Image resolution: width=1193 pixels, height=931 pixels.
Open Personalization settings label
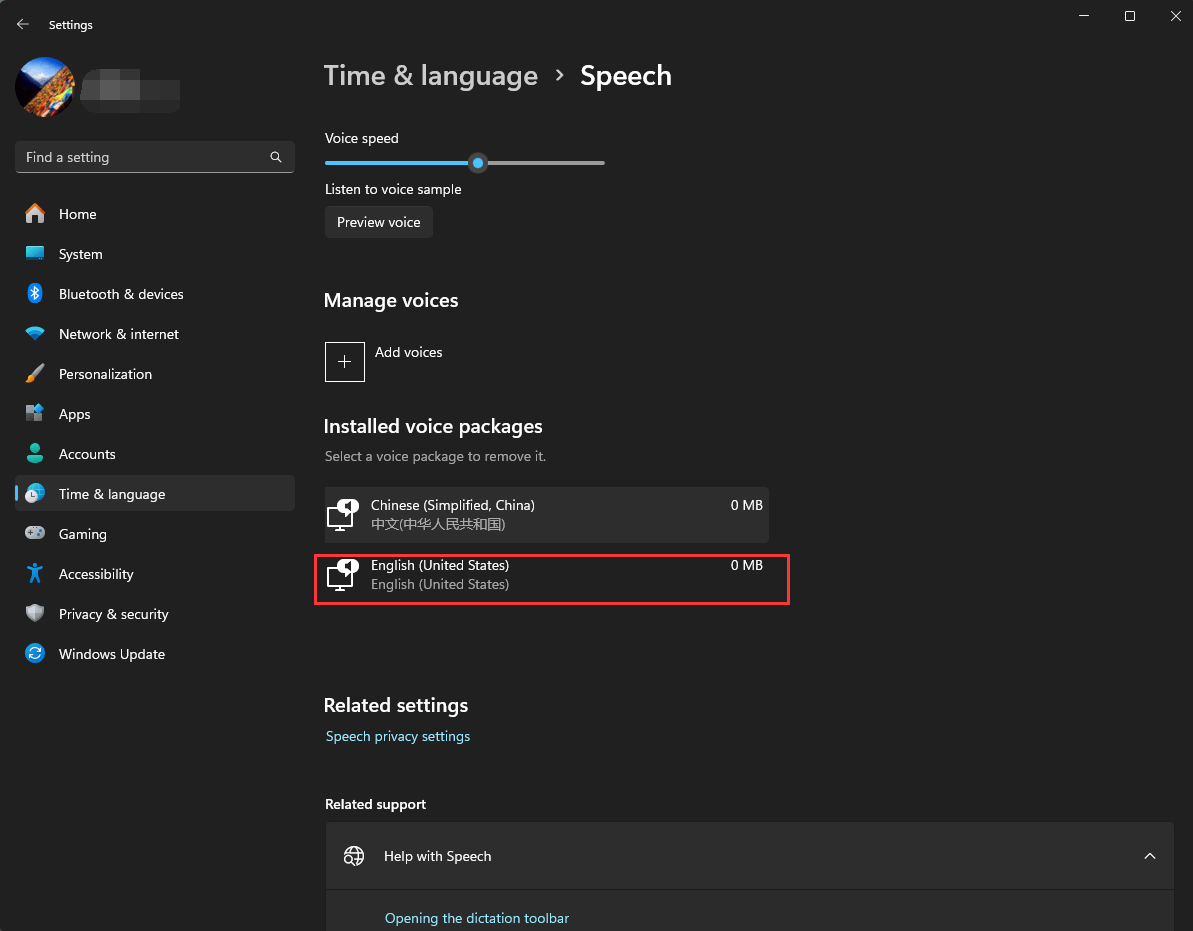(x=105, y=374)
